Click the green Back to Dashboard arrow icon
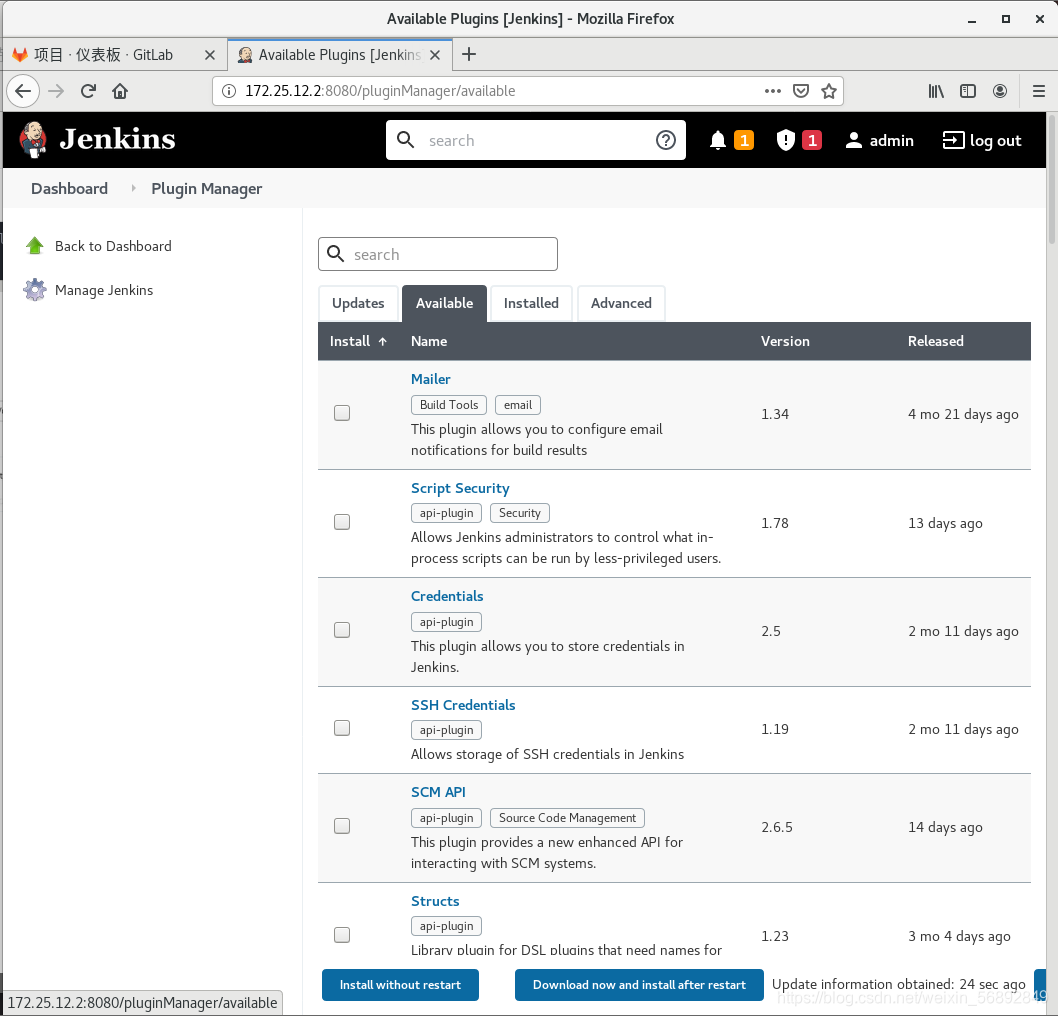This screenshot has width=1058, height=1016. point(34,246)
